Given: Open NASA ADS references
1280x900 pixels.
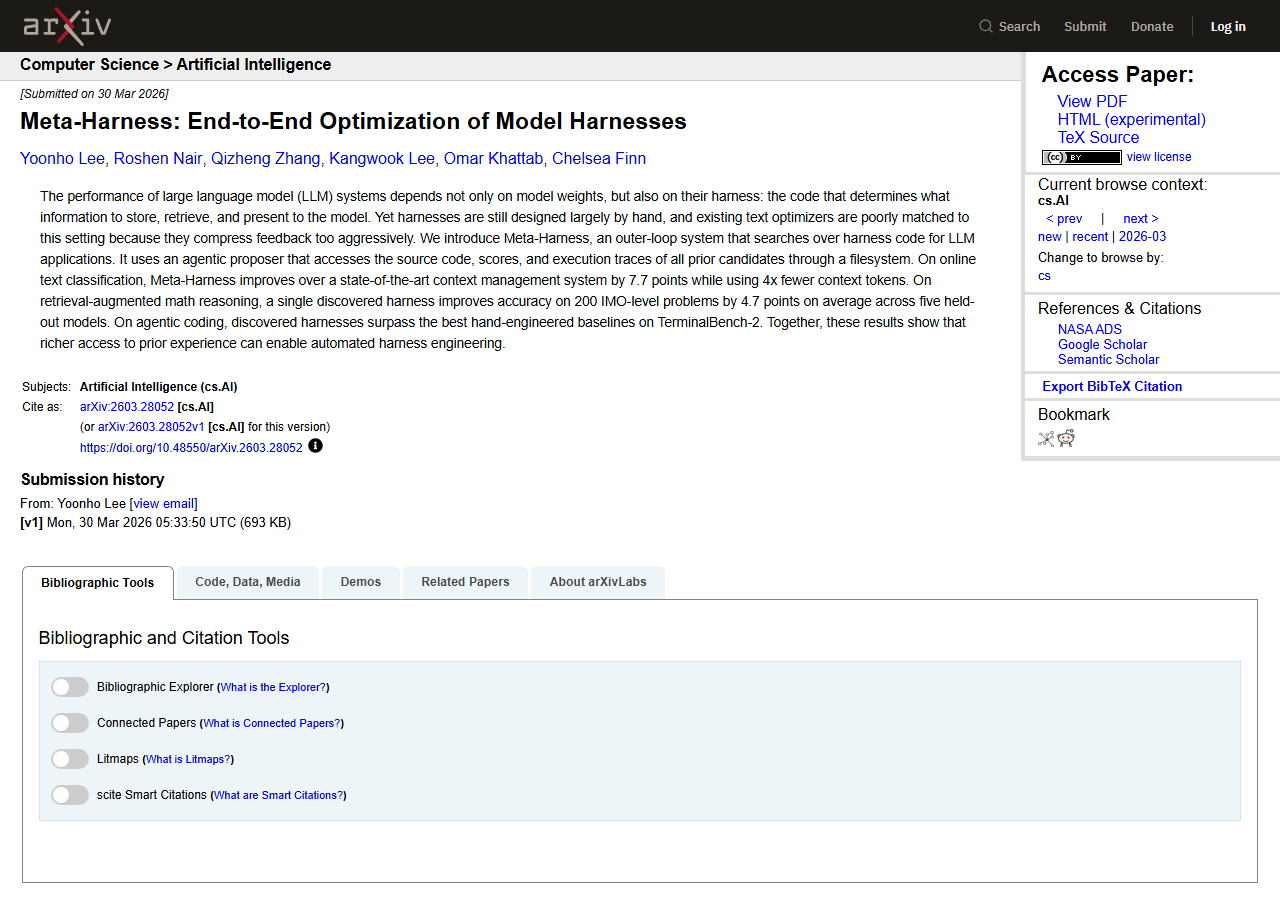Looking at the screenshot, I should point(1090,329).
